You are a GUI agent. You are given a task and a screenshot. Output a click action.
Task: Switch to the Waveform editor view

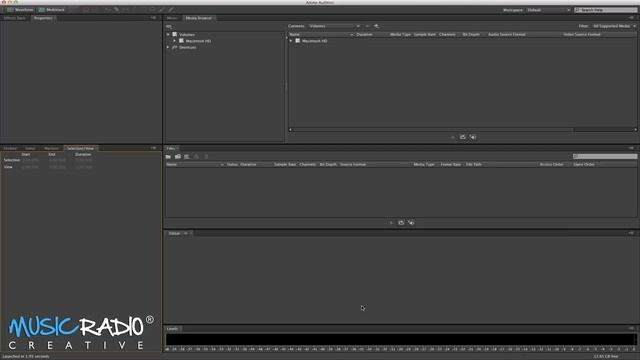pos(20,9)
